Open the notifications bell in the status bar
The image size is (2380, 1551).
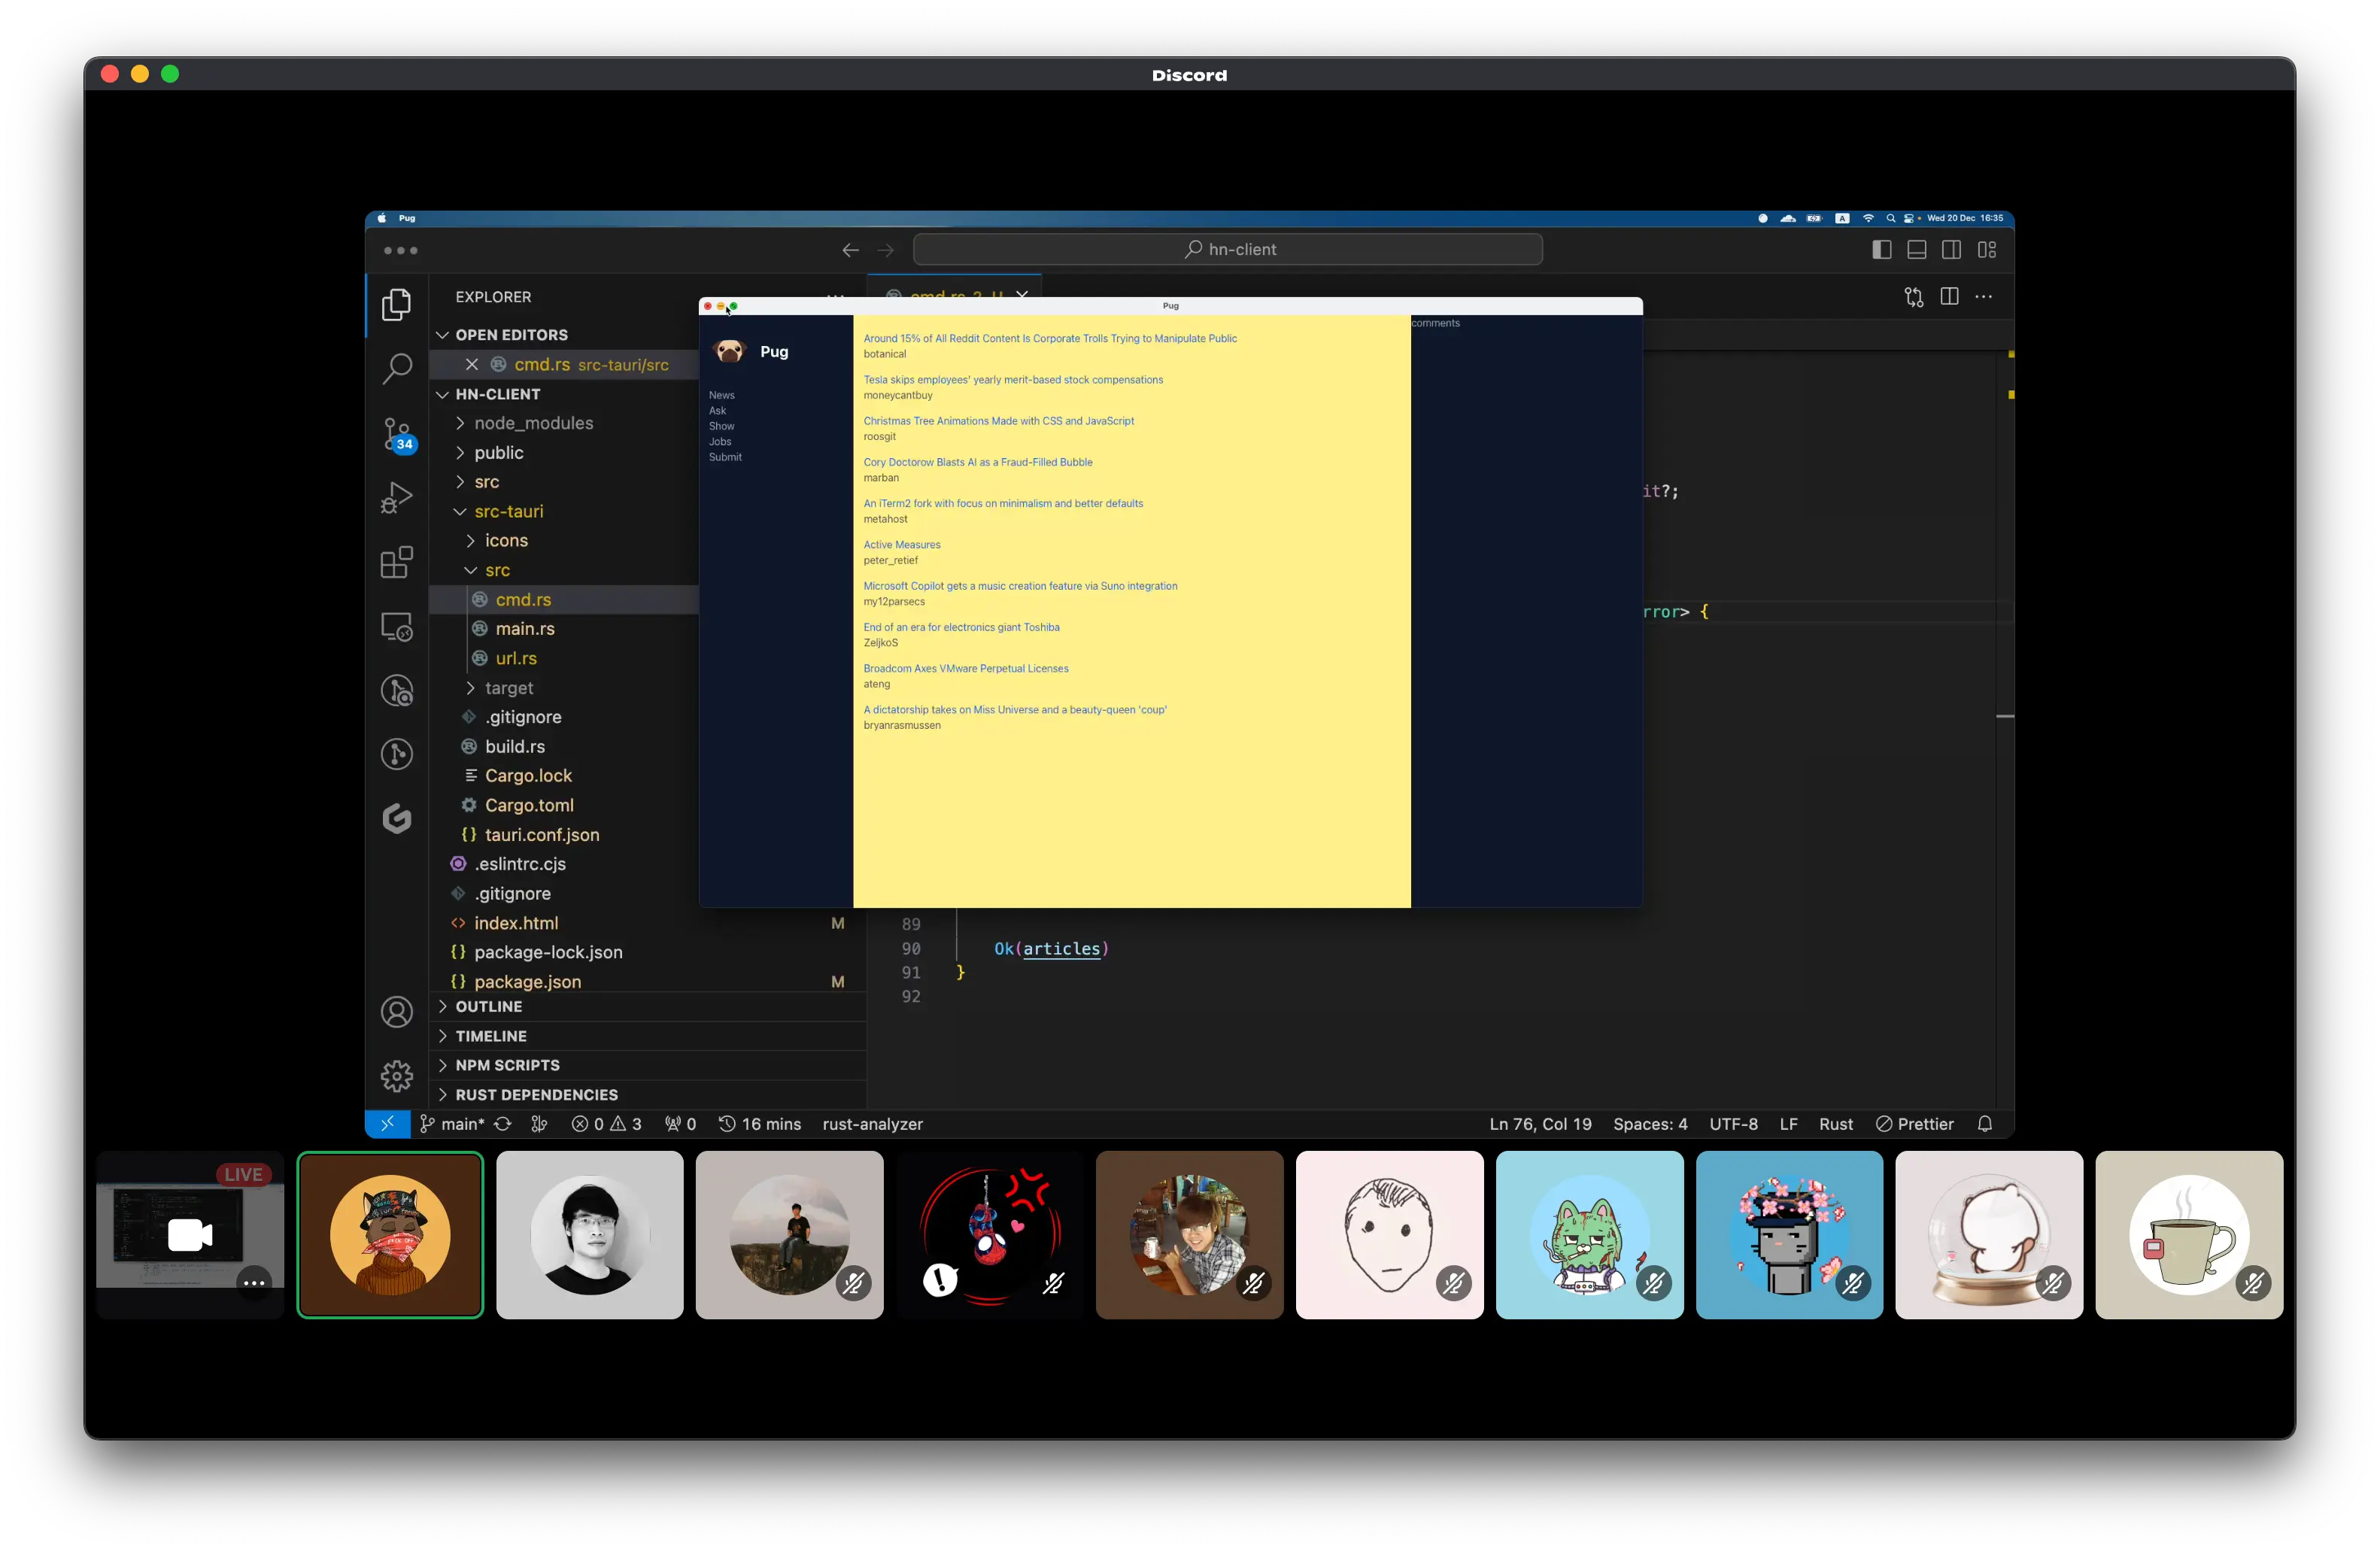(1985, 1124)
